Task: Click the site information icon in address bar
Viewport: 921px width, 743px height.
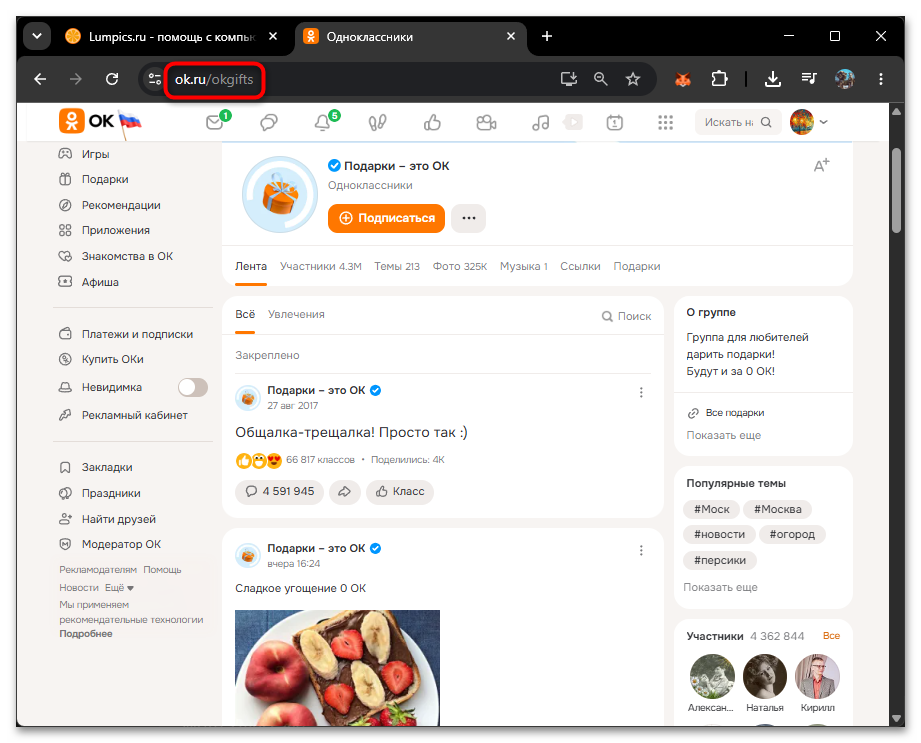Action: coord(154,79)
